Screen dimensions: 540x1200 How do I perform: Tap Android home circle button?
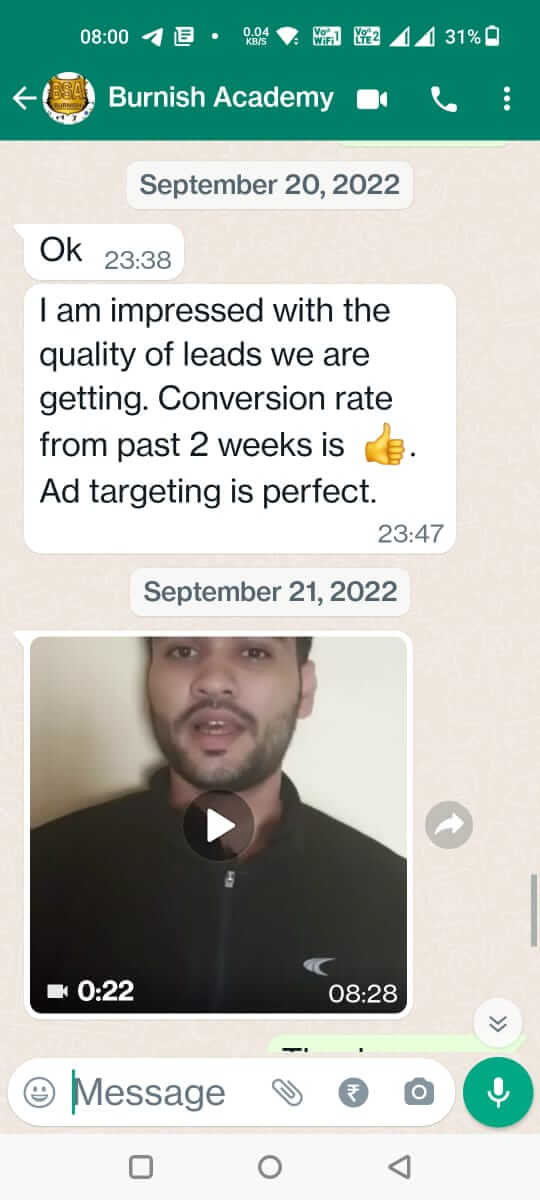pyautogui.click(x=270, y=1166)
